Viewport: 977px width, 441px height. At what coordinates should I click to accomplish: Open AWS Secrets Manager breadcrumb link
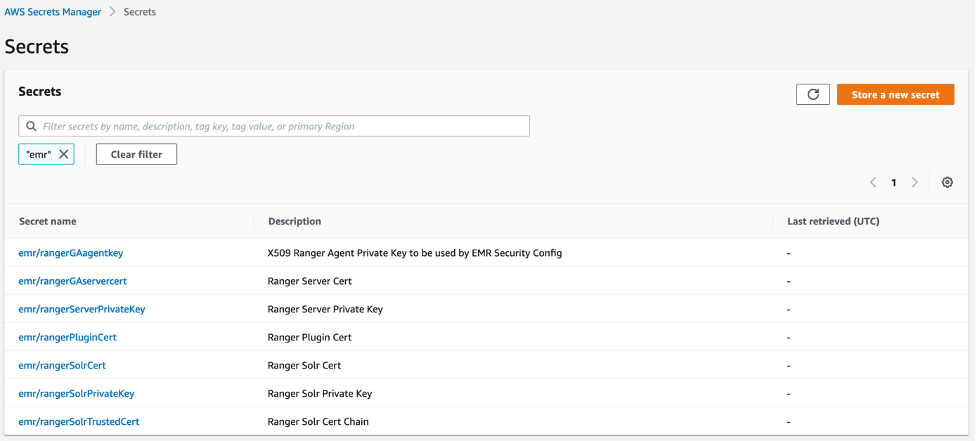click(x=54, y=12)
